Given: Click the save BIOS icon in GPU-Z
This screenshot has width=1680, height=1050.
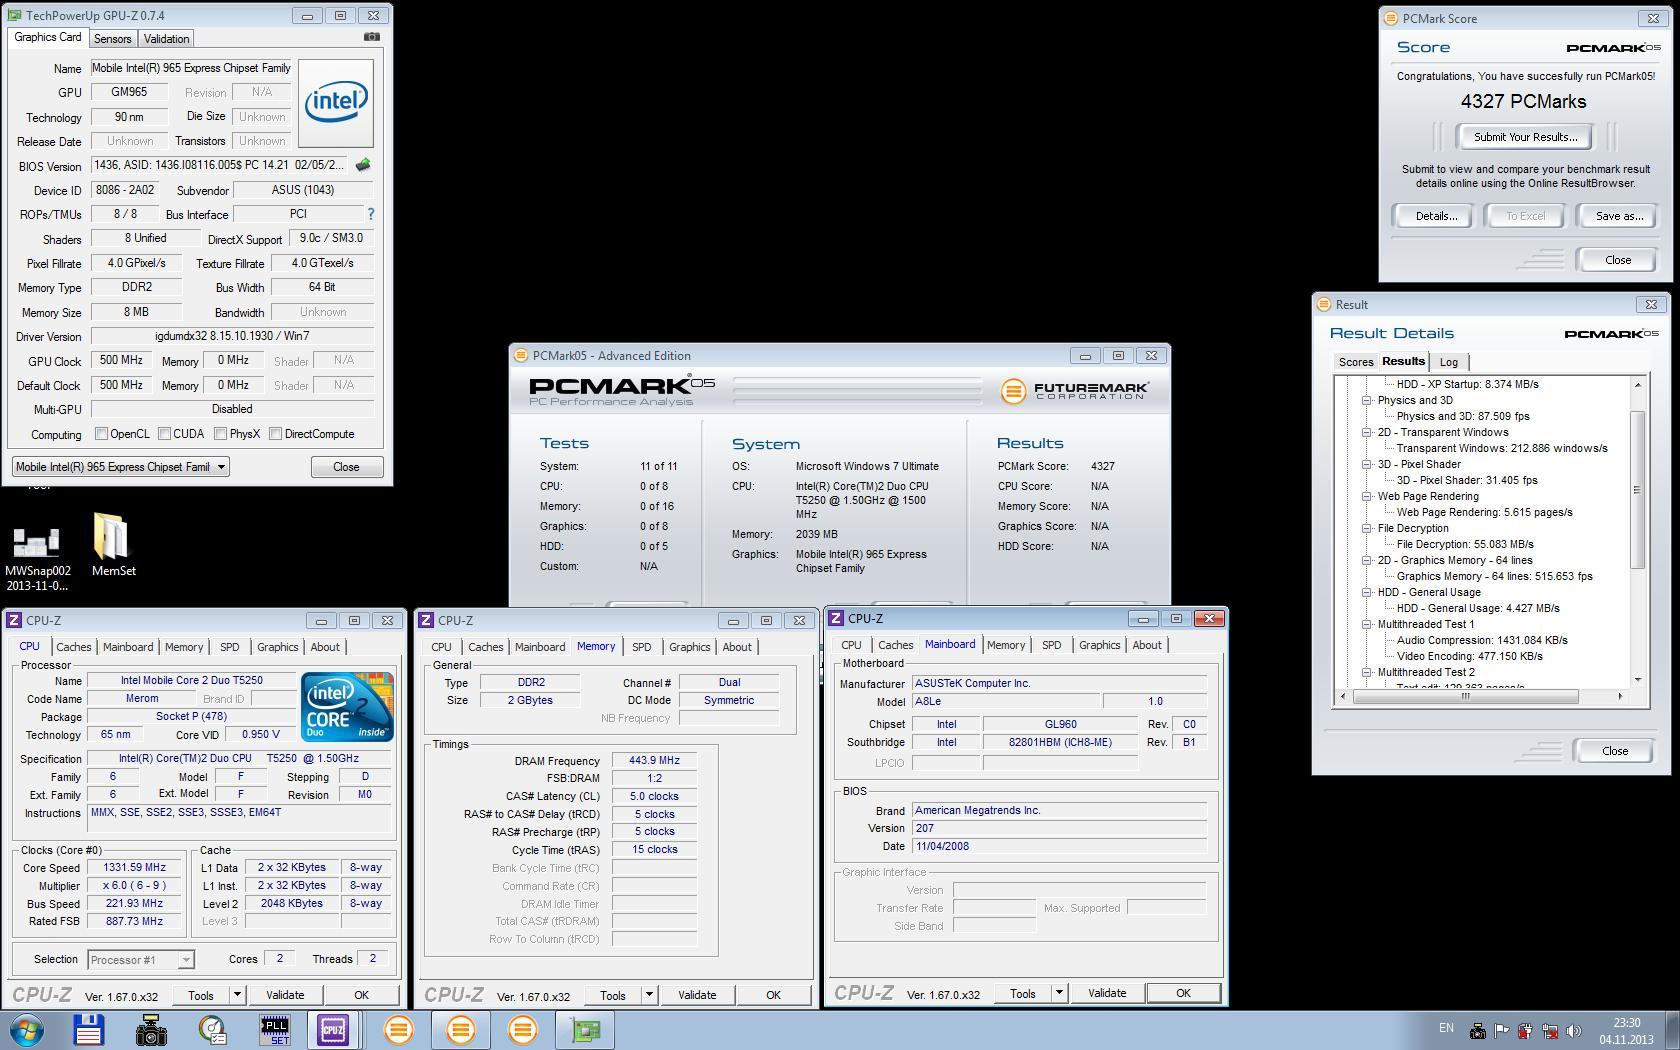Looking at the screenshot, I should 363,165.
